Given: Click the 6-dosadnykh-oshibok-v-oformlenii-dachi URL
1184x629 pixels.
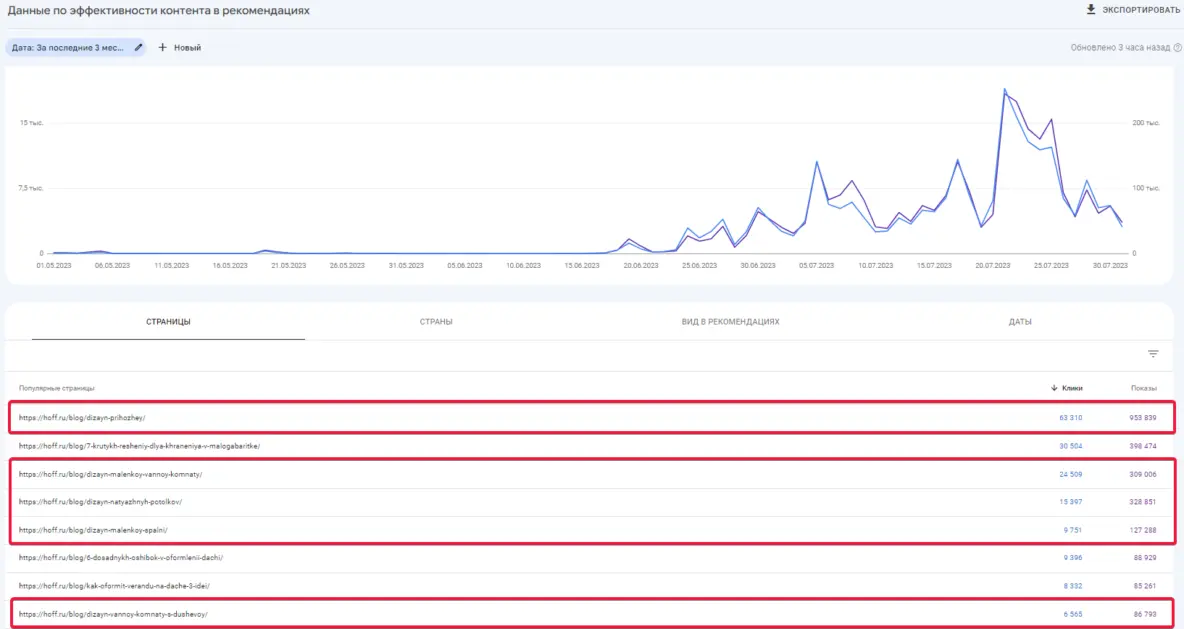Looking at the screenshot, I should 120,557.
